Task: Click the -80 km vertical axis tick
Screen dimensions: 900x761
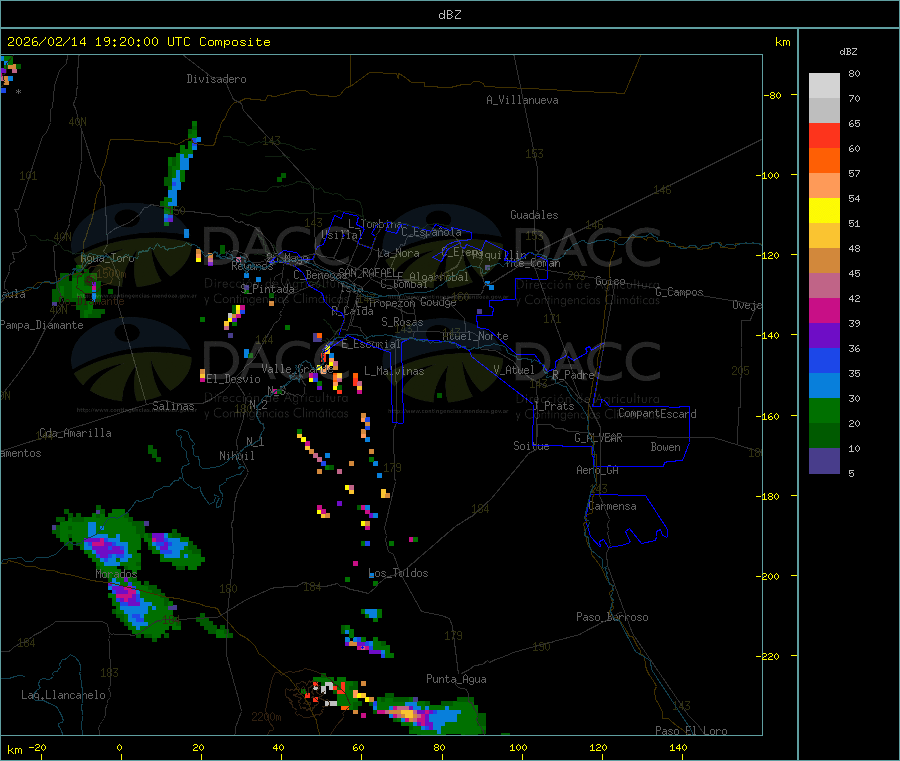Action: point(773,95)
